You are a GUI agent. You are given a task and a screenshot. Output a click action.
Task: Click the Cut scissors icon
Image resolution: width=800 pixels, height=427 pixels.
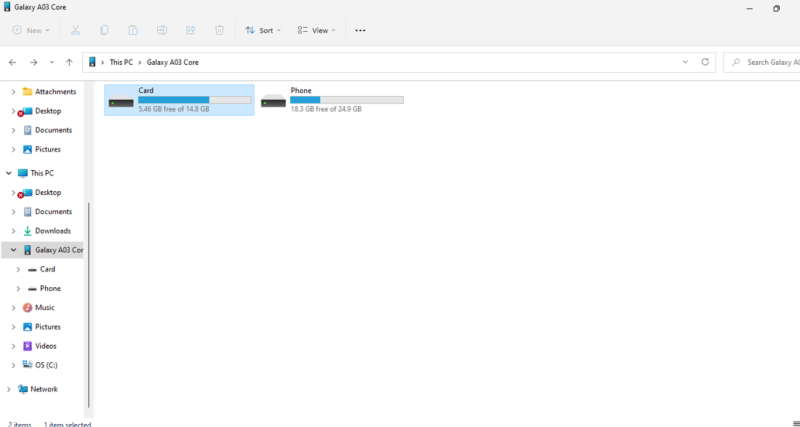(x=76, y=31)
